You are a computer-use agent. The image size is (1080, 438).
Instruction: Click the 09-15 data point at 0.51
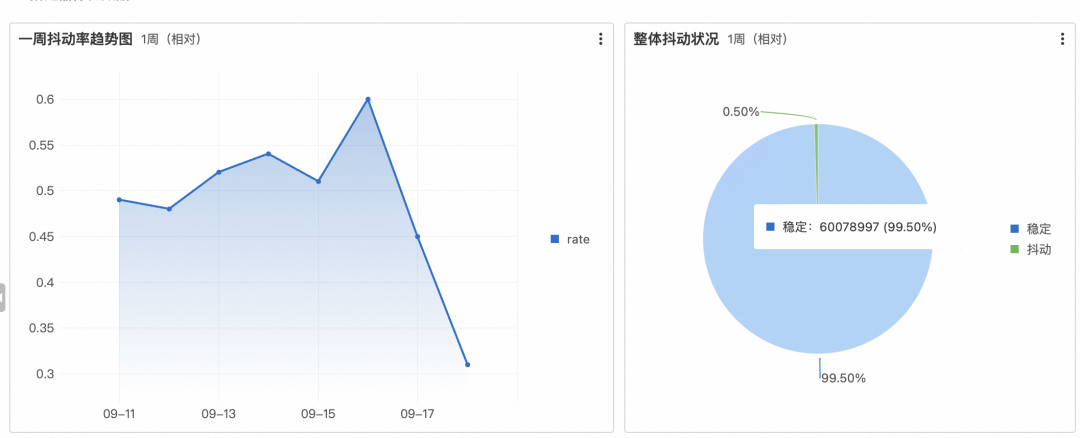[x=318, y=181]
